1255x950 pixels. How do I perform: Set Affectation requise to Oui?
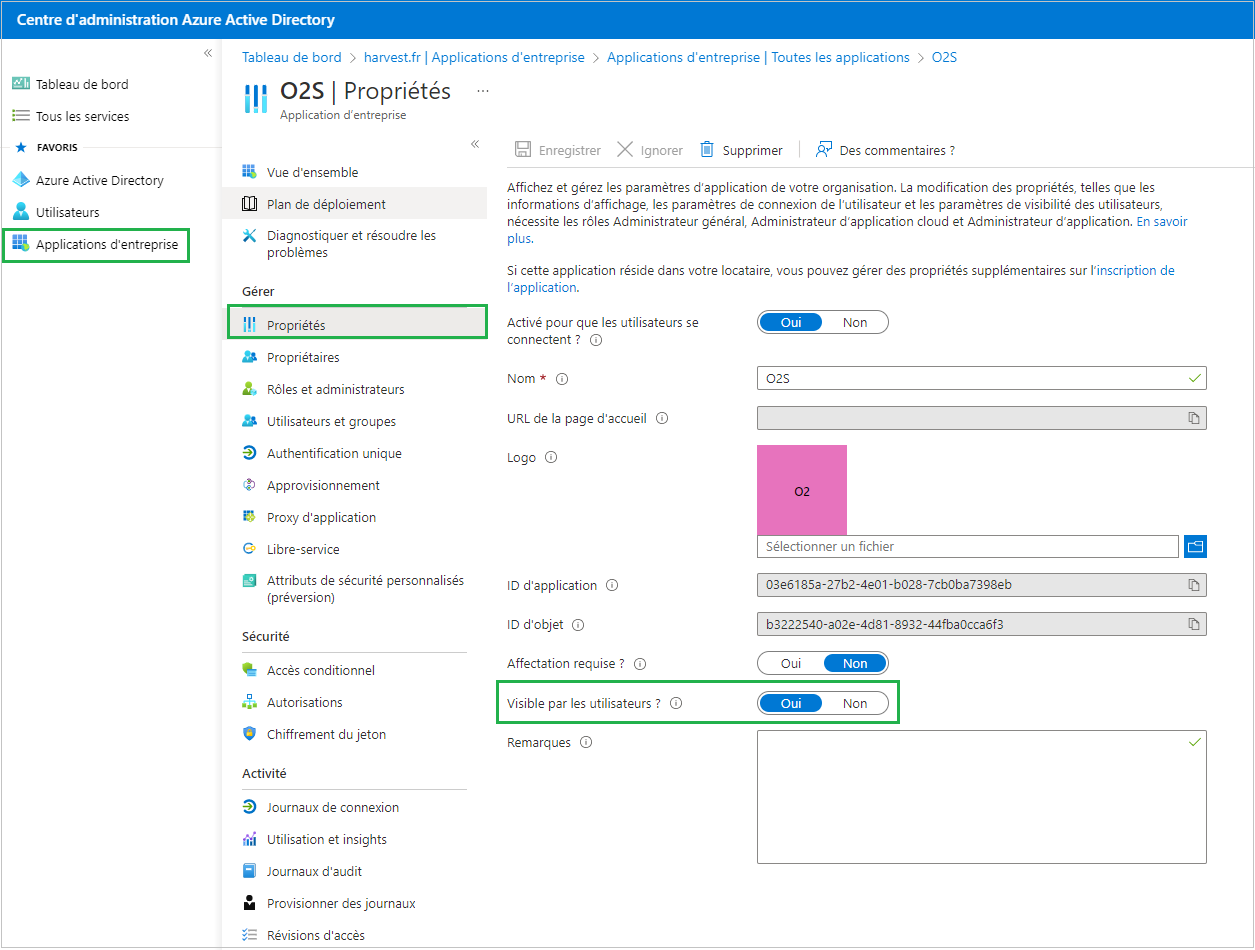pyautogui.click(x=791, y=663)
